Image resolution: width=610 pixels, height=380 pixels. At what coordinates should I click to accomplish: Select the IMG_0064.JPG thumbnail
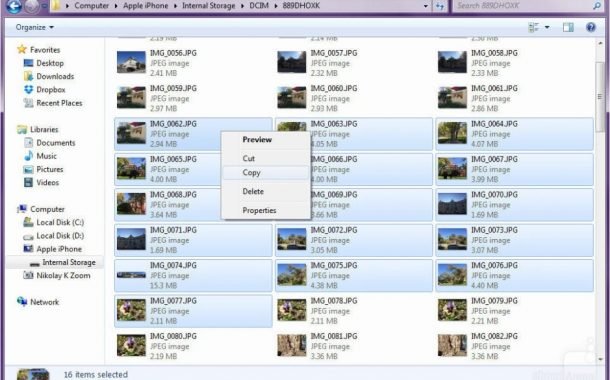[x=452, y=133]
